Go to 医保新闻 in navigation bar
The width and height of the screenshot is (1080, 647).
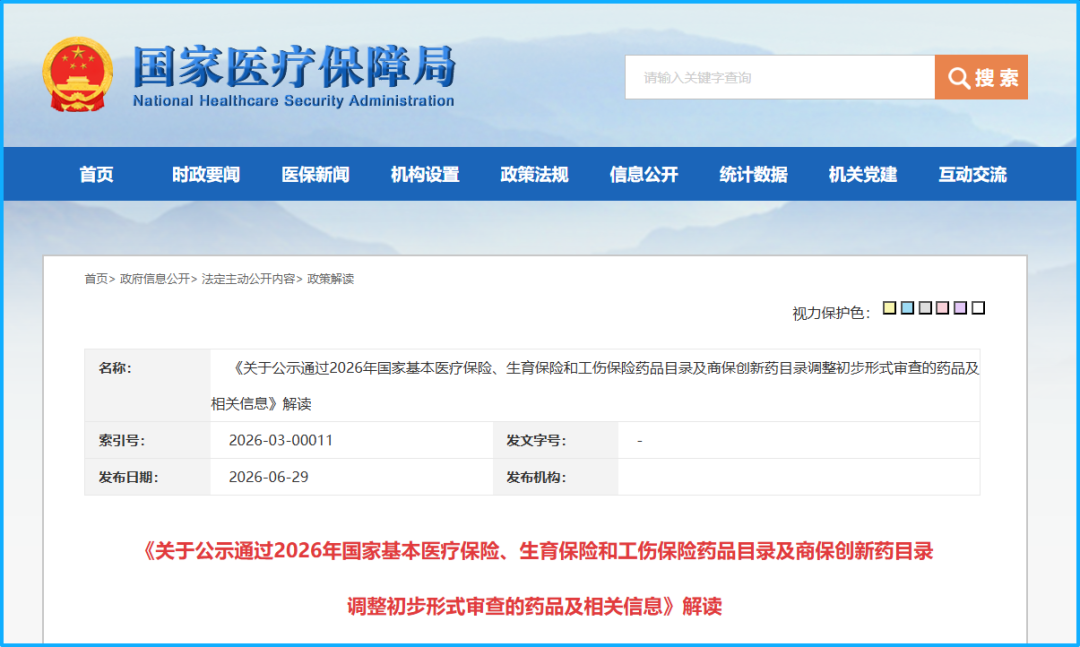[x=315, y=174]
